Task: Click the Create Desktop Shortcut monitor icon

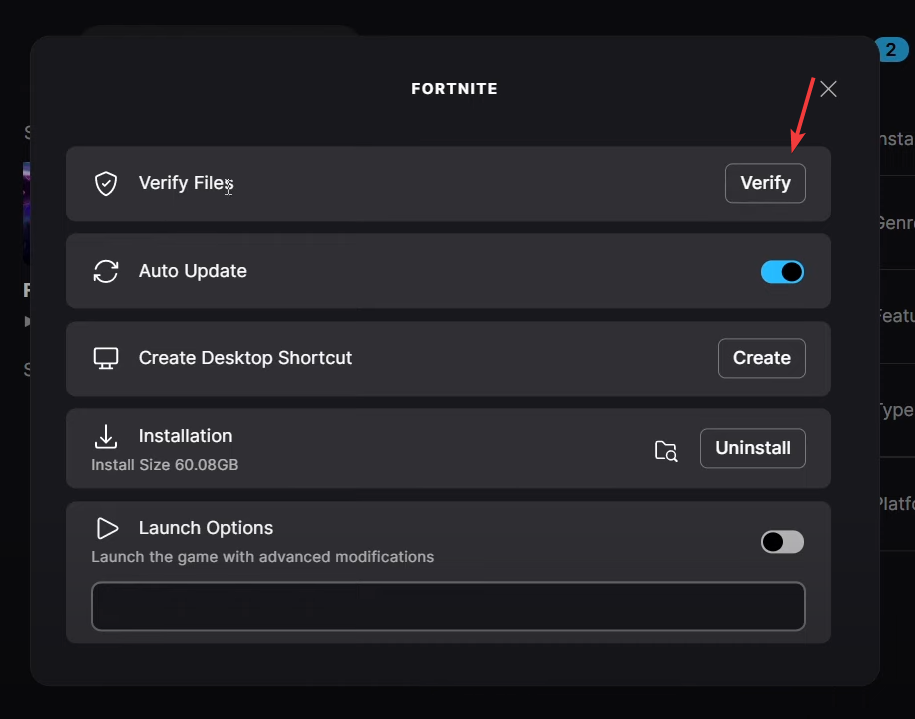Action: (x=106, y=358)
